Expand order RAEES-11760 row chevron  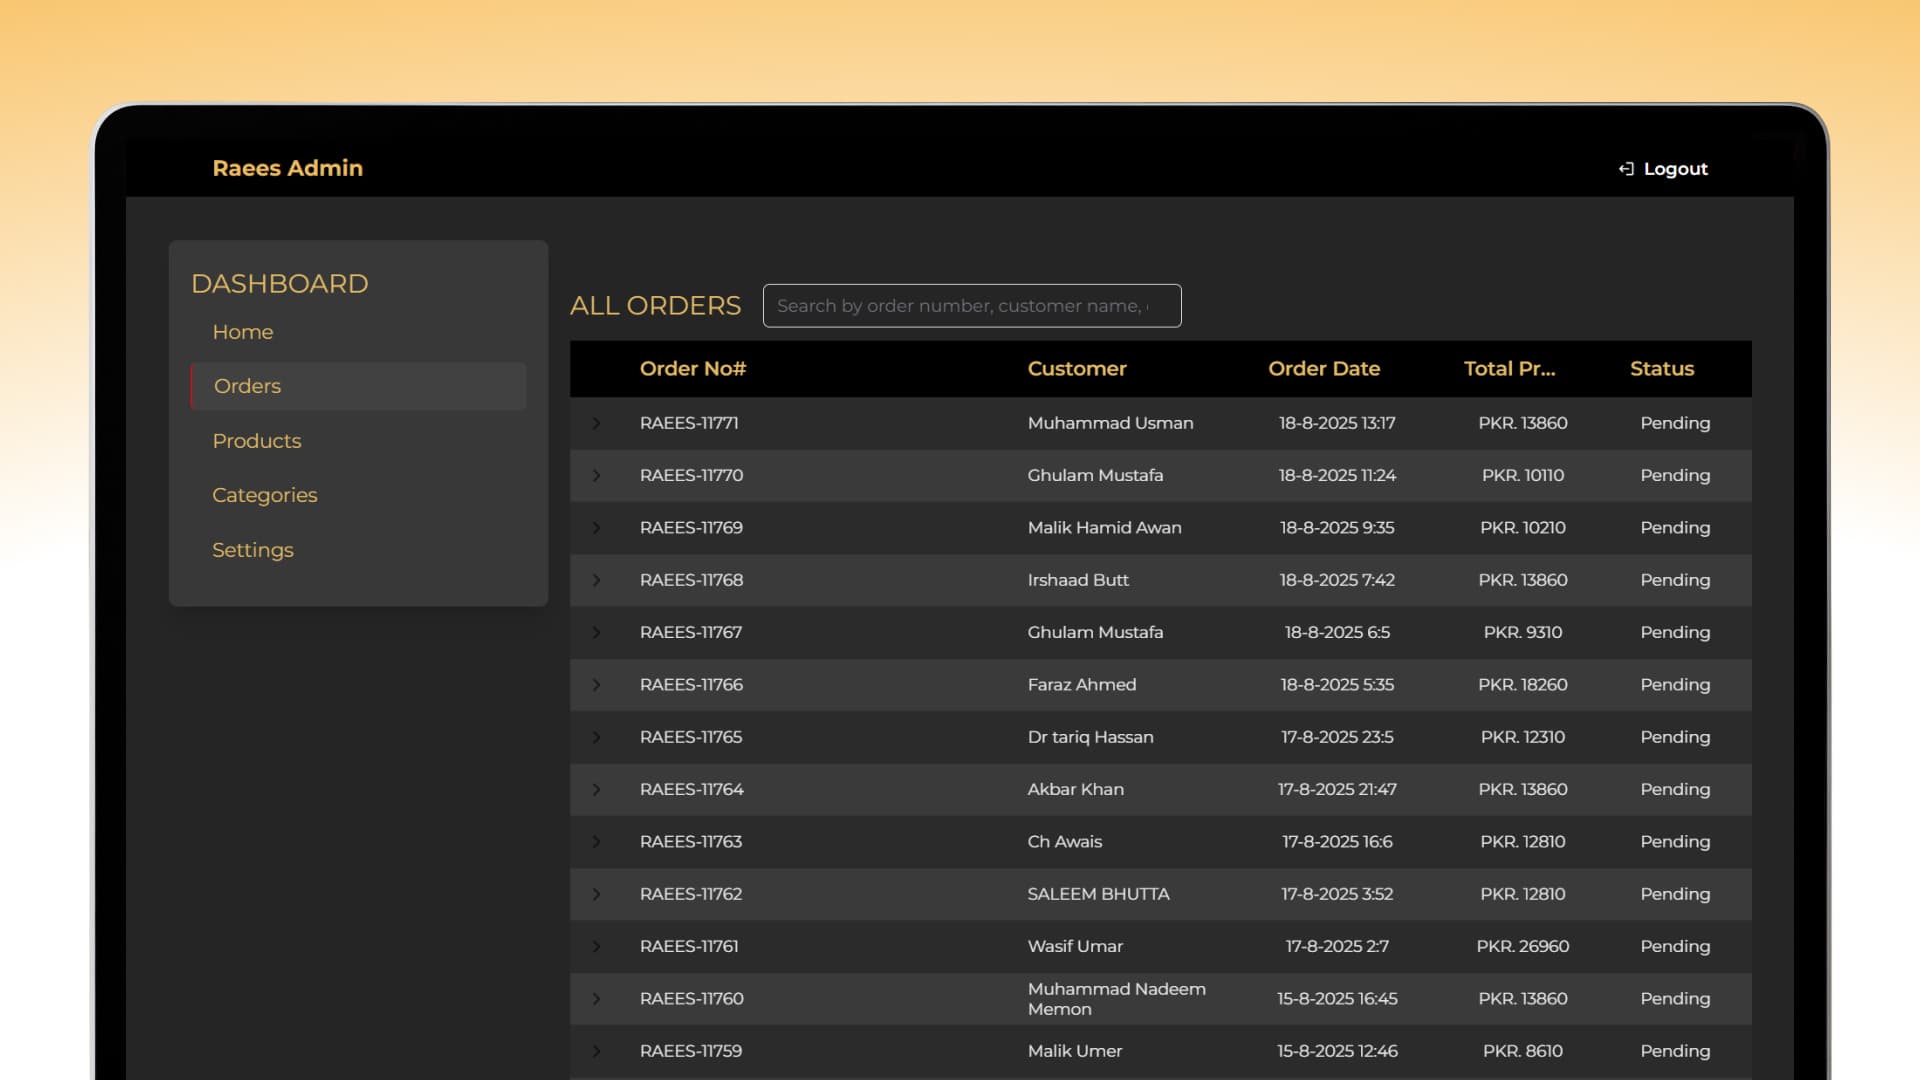coord(596,999)
